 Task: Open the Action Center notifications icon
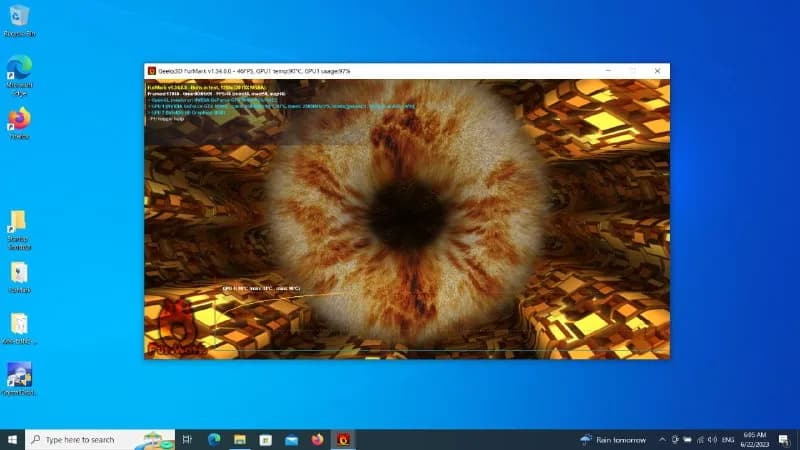coord(784,440)
